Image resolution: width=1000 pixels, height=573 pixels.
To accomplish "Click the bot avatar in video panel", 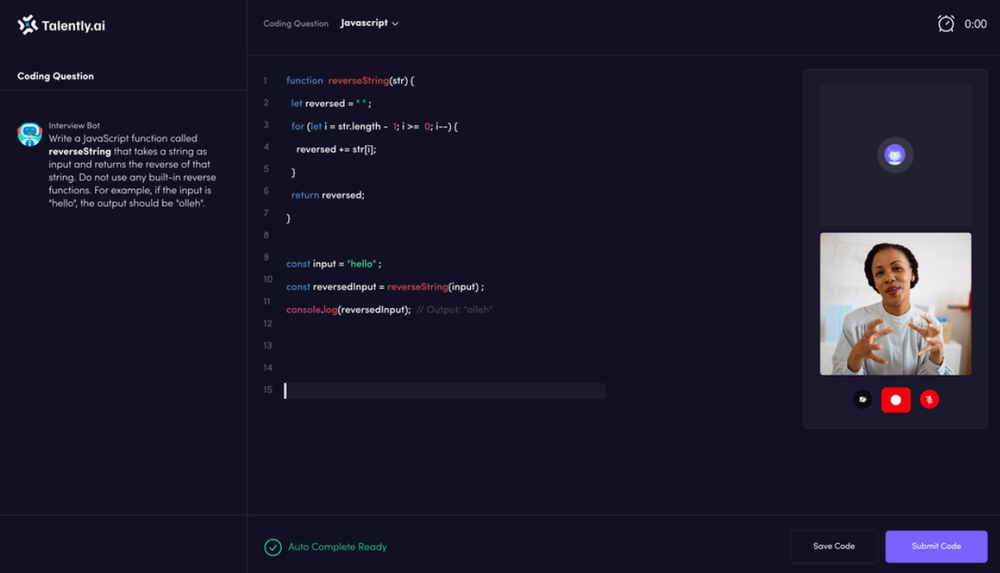I will (x=895, y=154).
